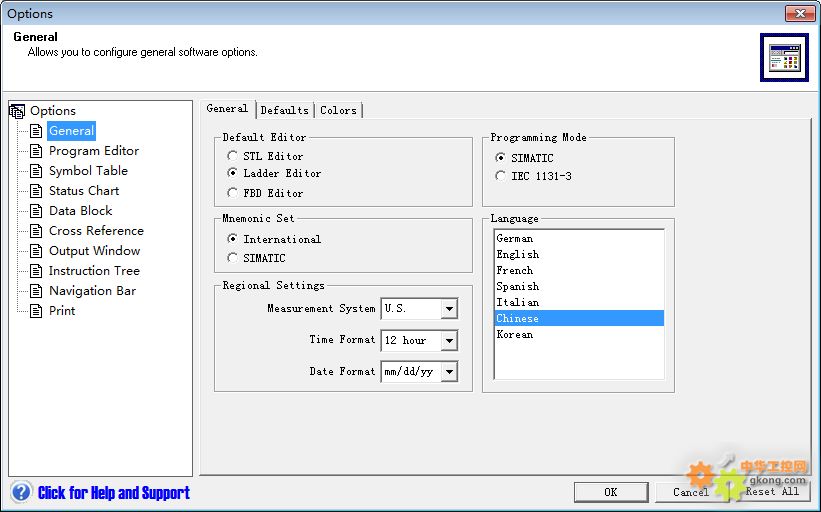This screenshot has width=821, height=512.
Task: Choose International mnemonic set
Action: click(232, 239)
